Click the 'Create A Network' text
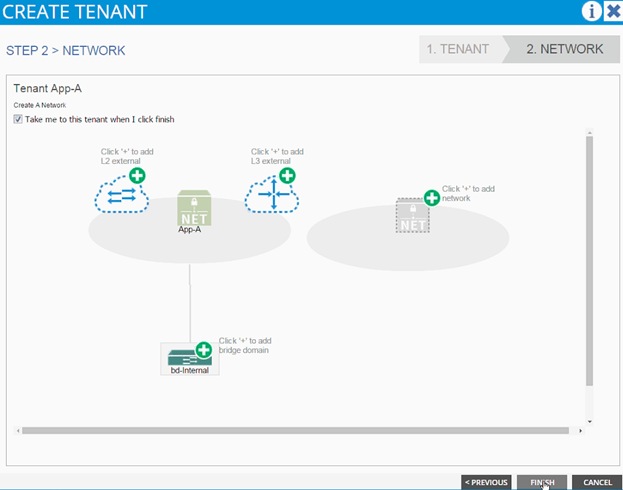This screenshot has height=490, width=623. coord(40,105)
